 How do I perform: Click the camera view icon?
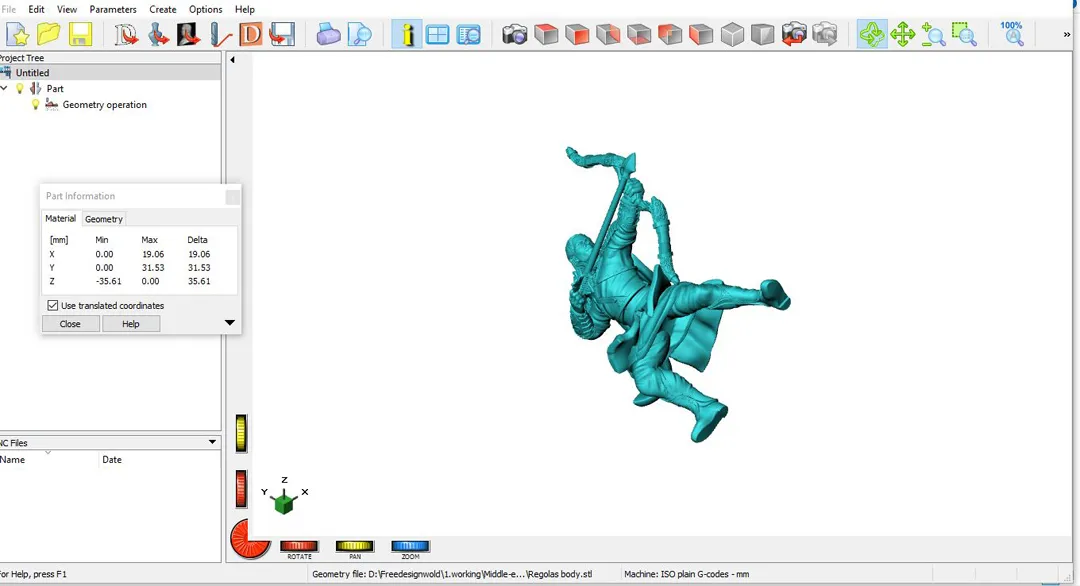point(515,34)
